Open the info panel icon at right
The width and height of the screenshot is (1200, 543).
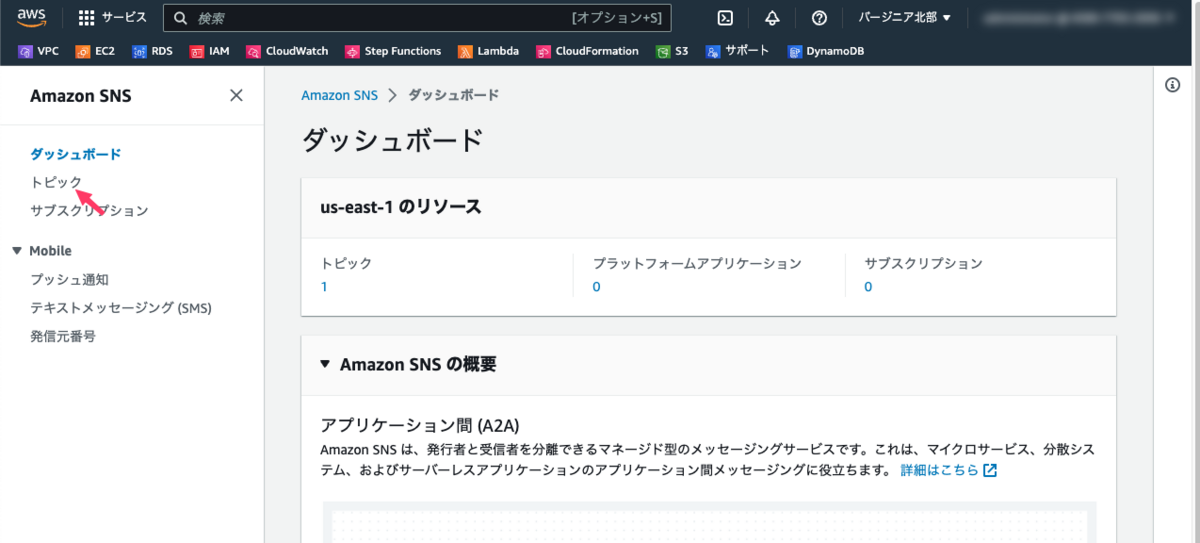click(x=1174, y=86)
